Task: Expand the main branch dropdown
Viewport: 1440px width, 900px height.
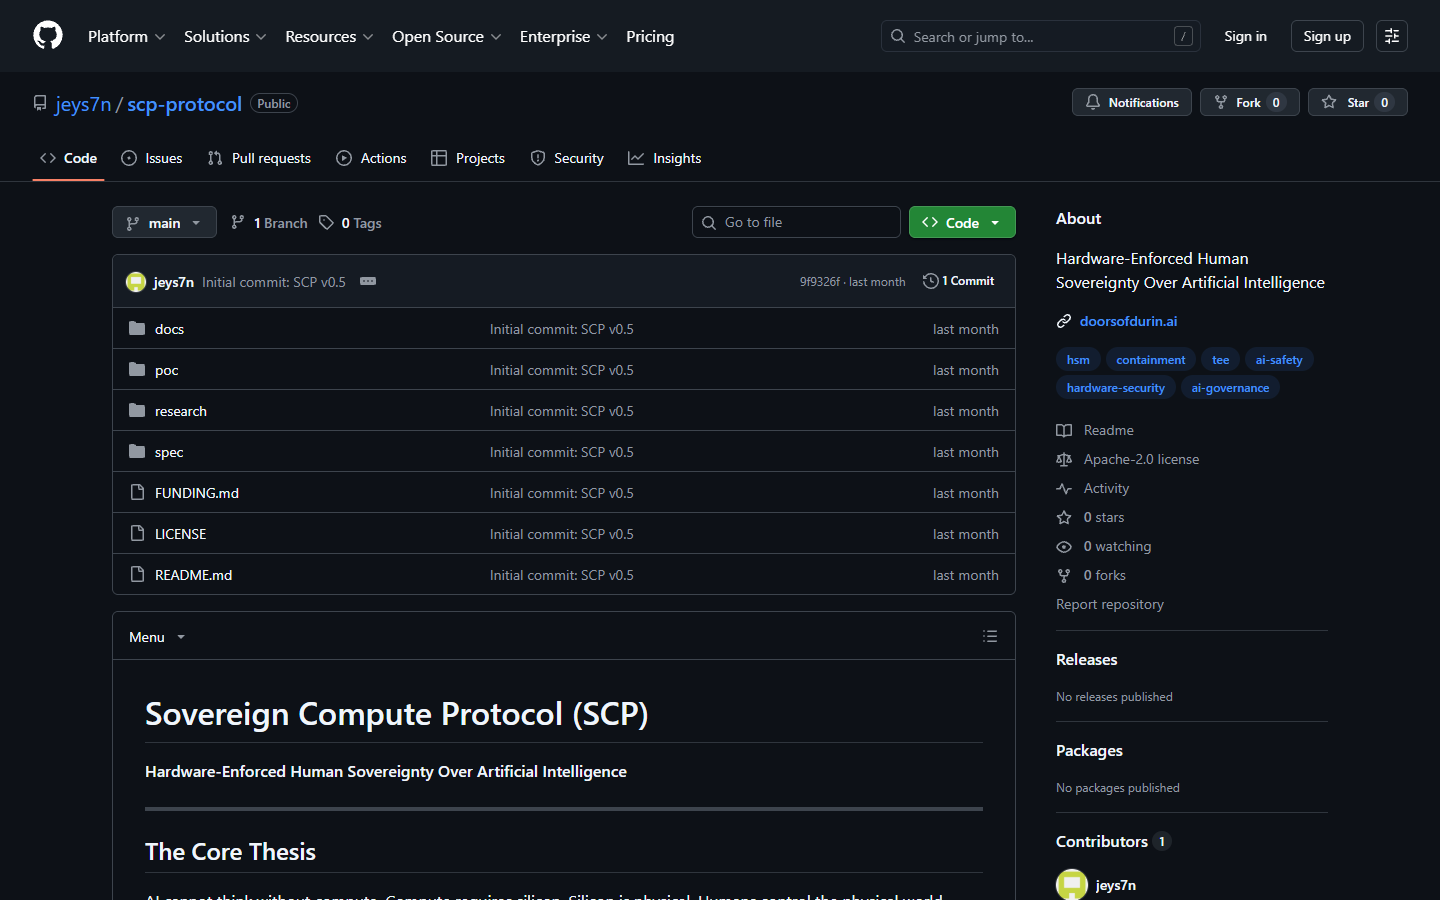Action: click(x=163, y=222)
